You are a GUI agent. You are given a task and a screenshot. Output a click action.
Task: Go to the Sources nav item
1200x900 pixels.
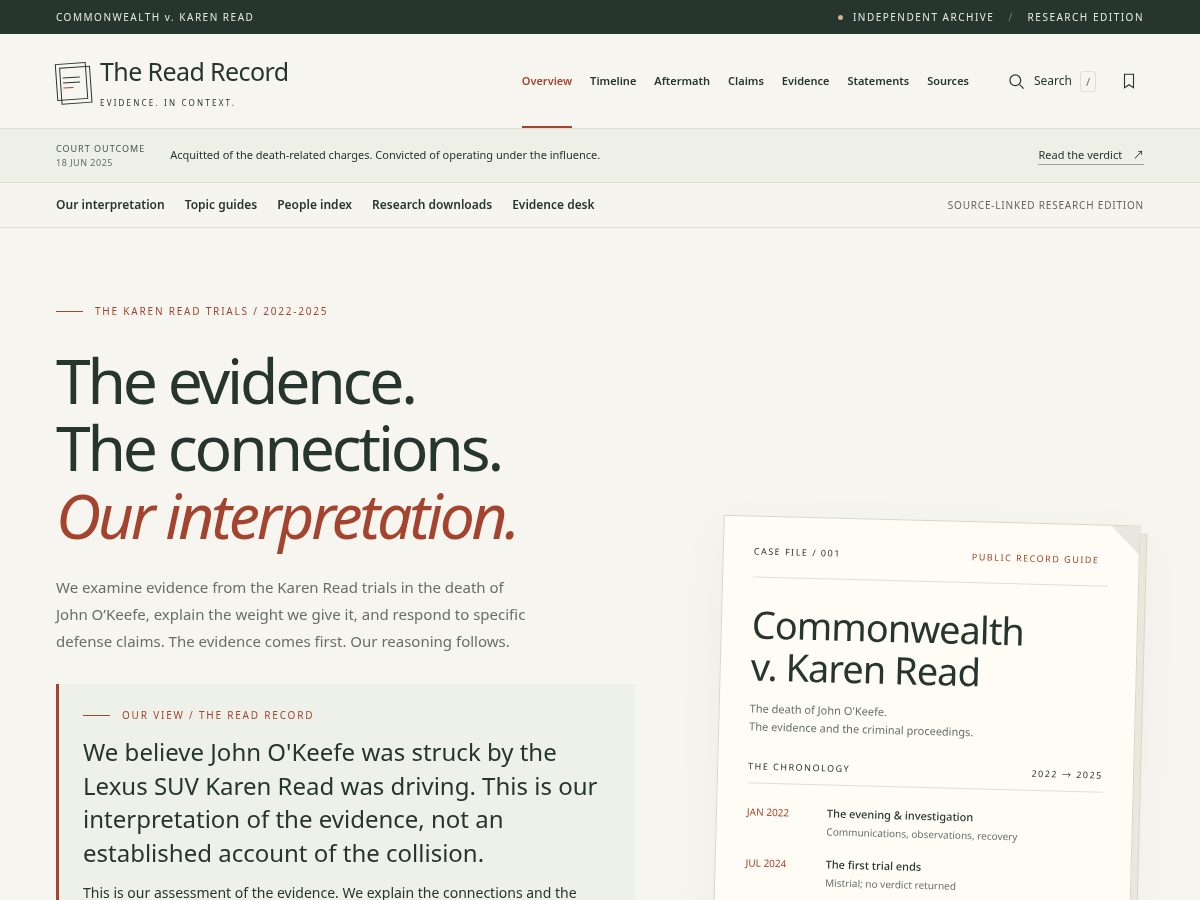click(x=948, y=81)
